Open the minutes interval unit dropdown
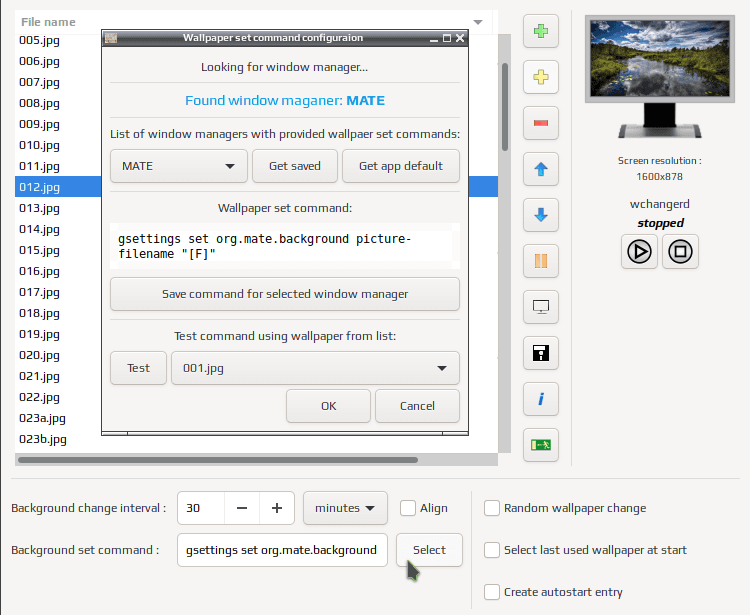 pyautogui.click(x=345, y=508)
